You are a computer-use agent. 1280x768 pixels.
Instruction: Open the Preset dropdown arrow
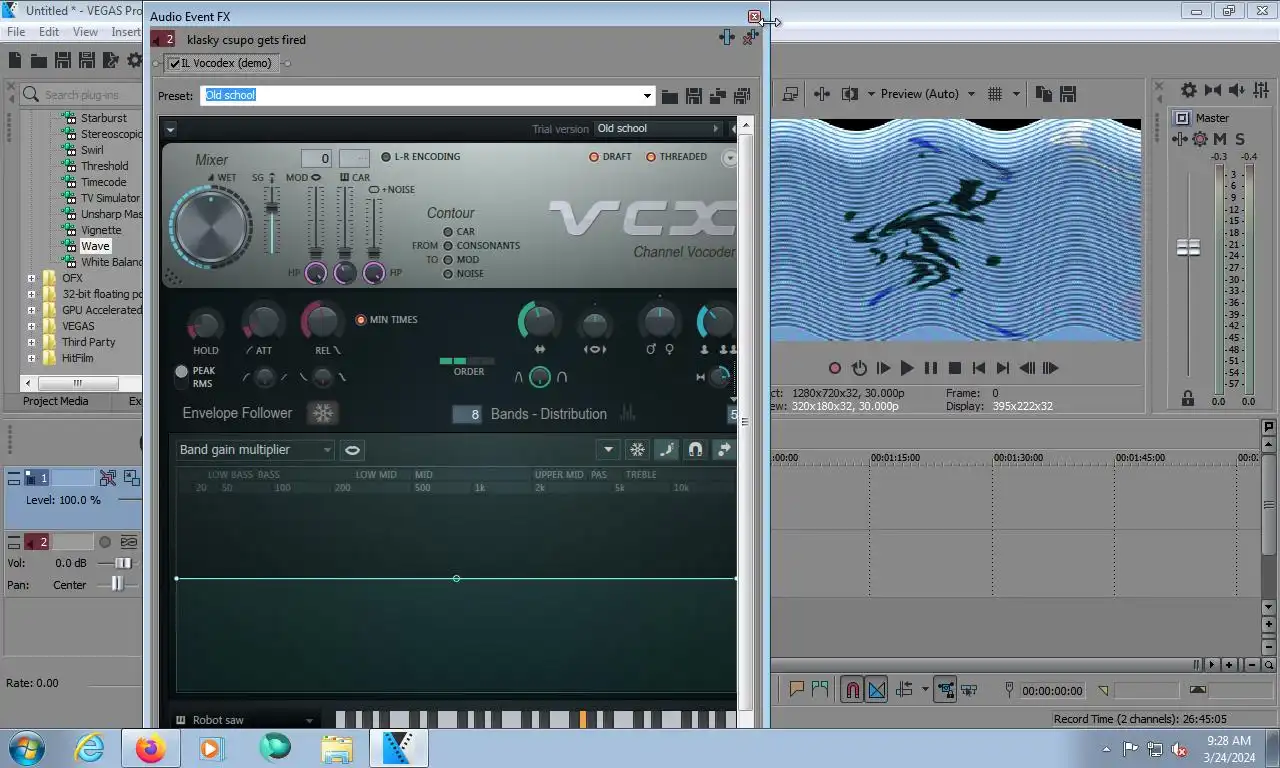click(647, 96)
